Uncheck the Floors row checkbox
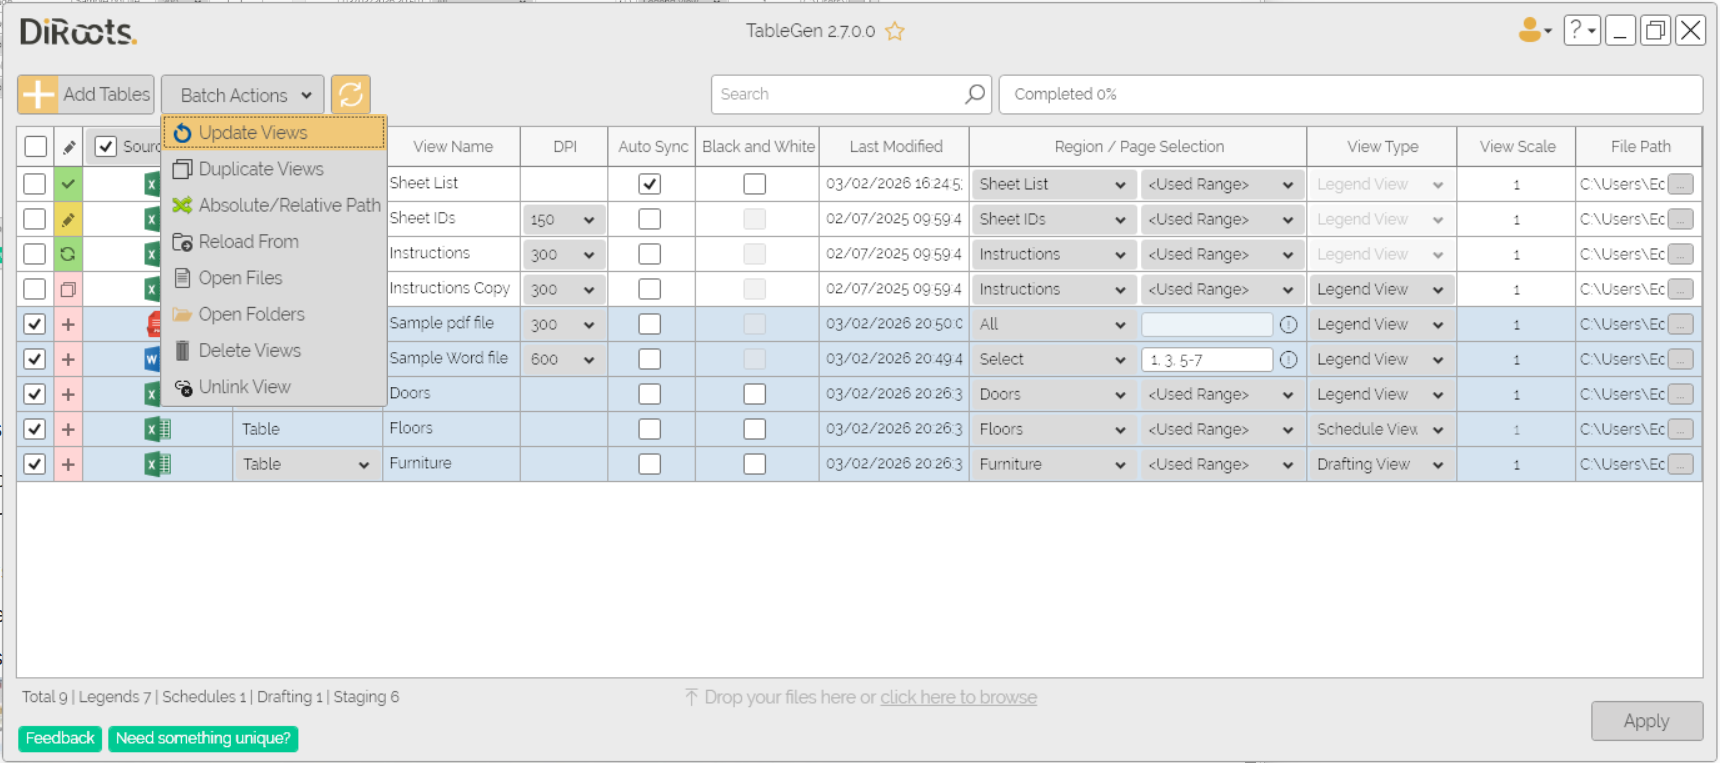This screenshot has width=1720, height=763. click(35, 429)
